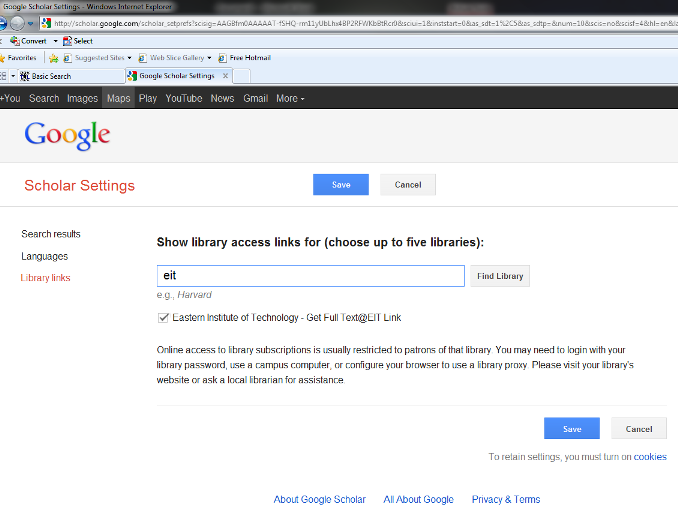
Task: Click the top Save button
Action: coord(341,185)
